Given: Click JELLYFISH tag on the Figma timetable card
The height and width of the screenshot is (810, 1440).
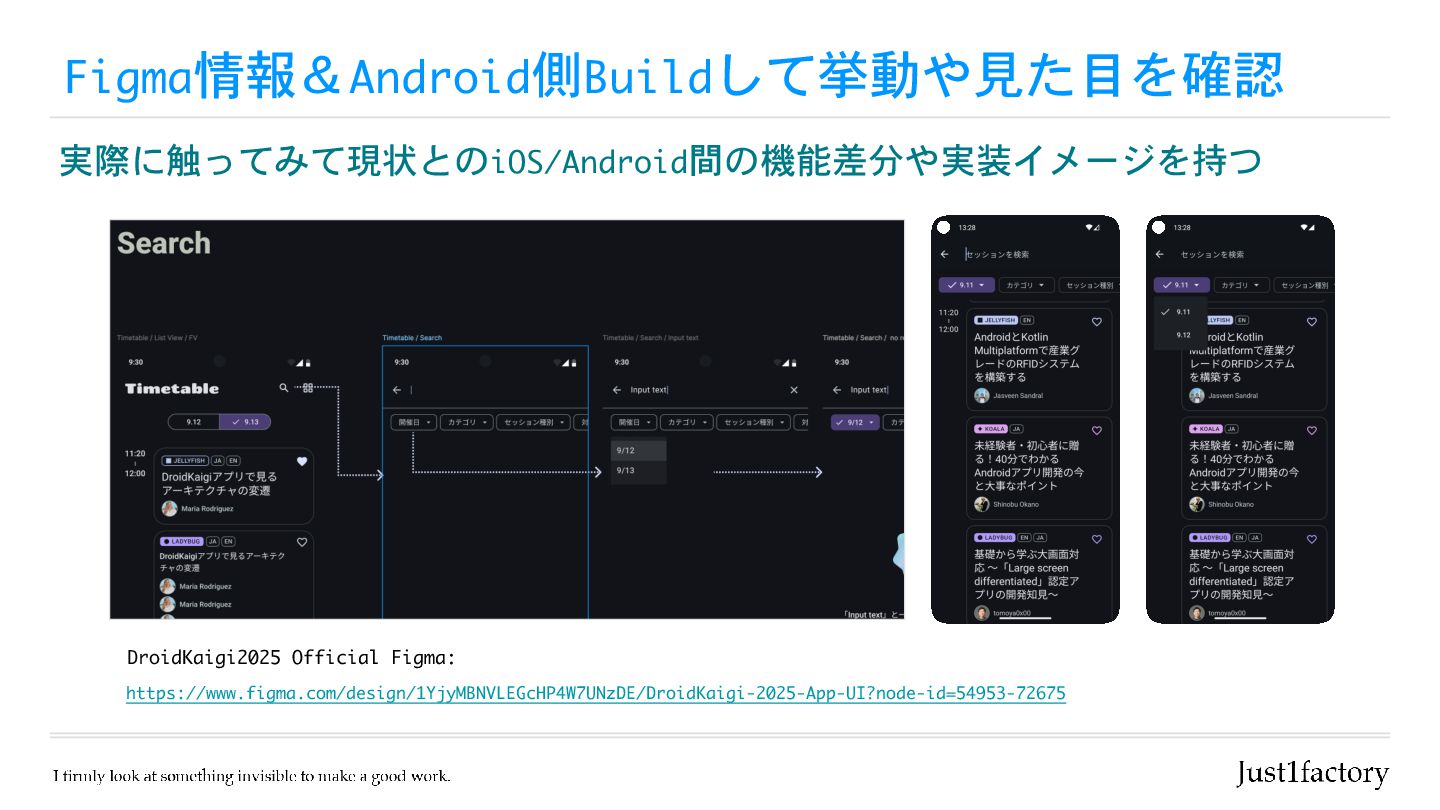Looking at the screenshot, I should tap(184, 461).
